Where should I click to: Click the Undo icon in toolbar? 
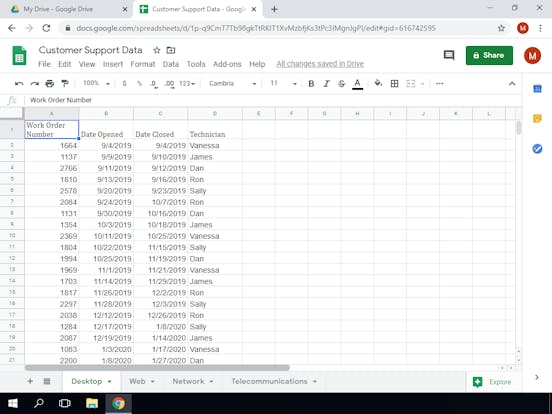[19, 83]
